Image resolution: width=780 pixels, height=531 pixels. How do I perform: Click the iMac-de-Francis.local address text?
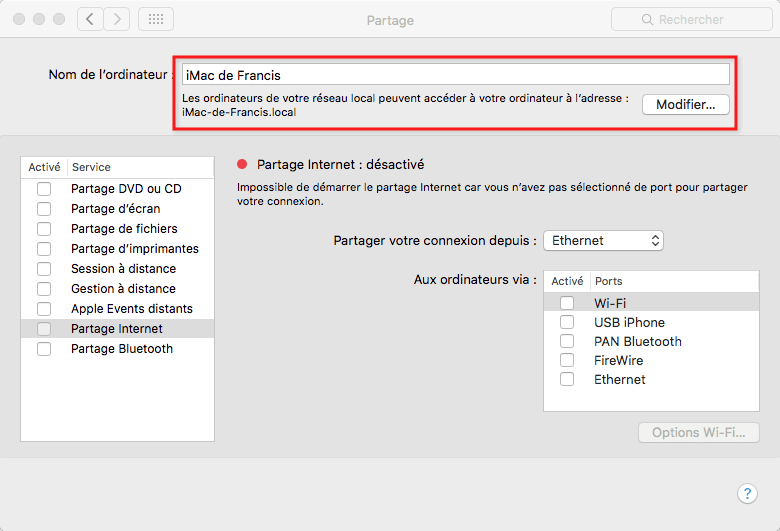[239, 112]
